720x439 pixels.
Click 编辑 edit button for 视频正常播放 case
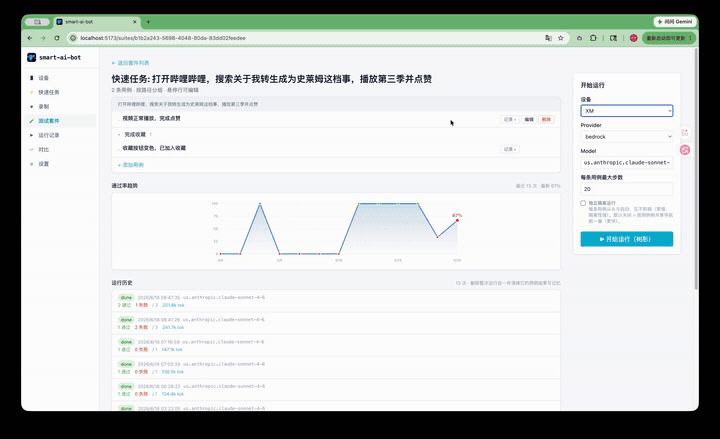(x=529, y=119)
